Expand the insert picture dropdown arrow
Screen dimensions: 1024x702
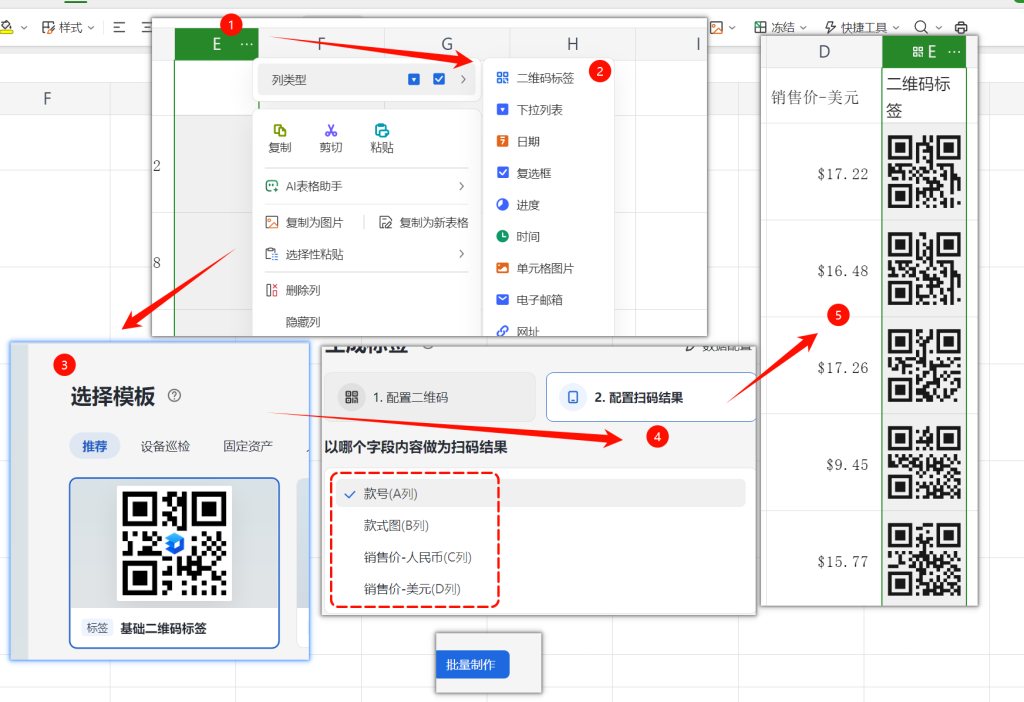(x=732, y=27)
